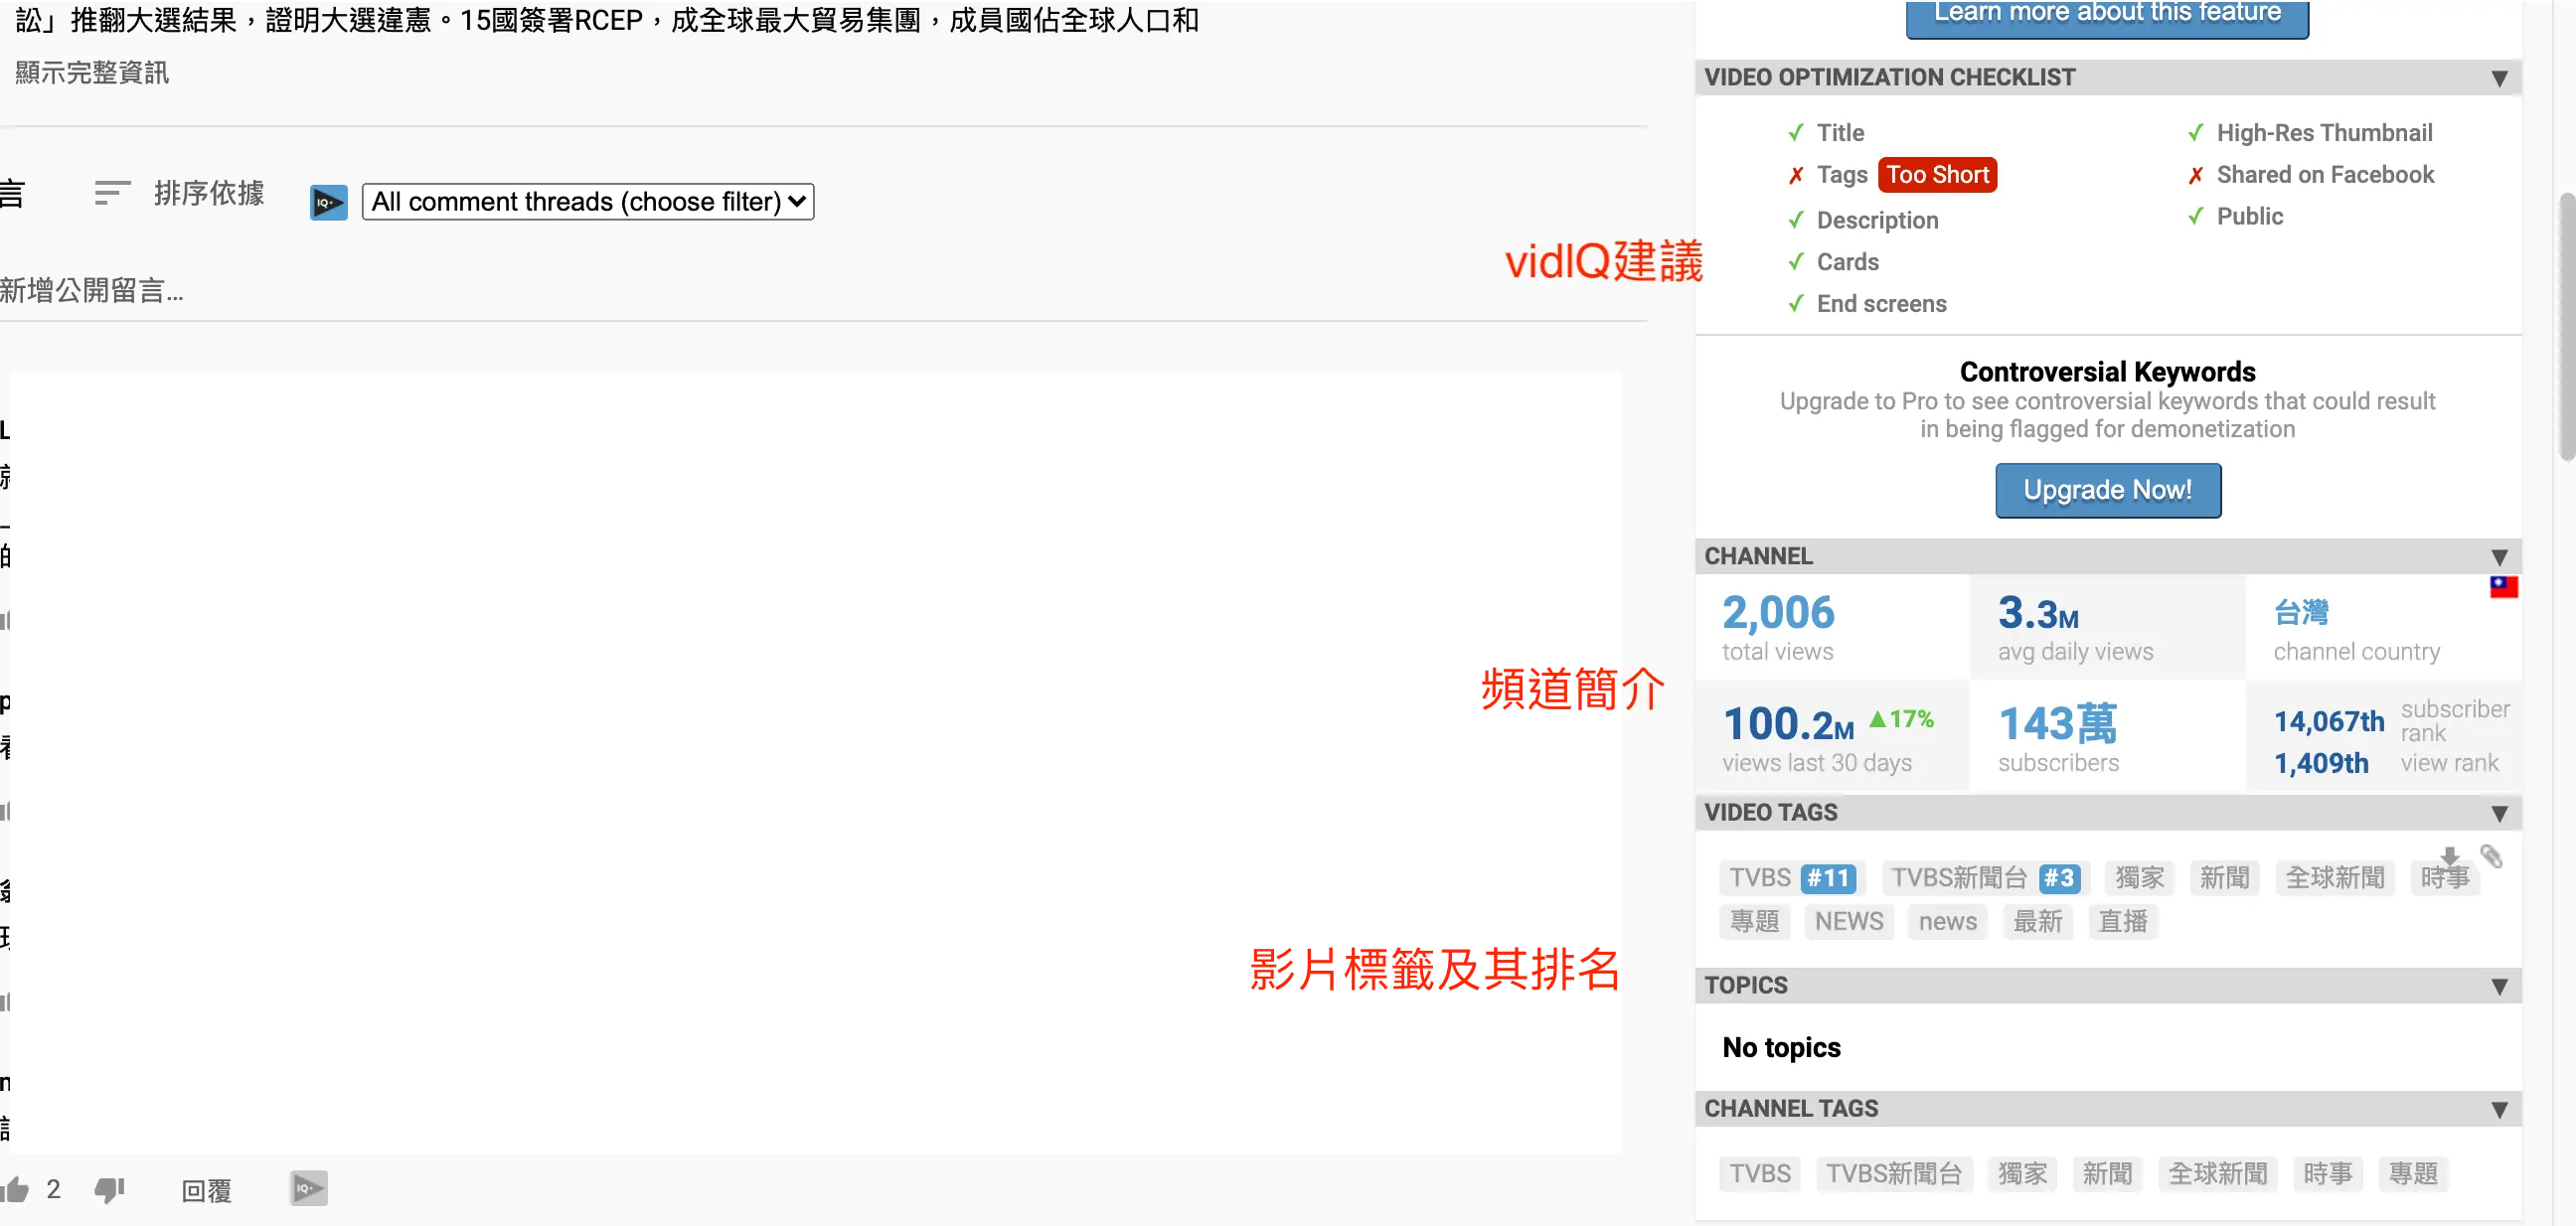Click the 2,006 total views stat
Screen dimensions: 2576x1226
pyautogui.click(x=1778, y=612)
